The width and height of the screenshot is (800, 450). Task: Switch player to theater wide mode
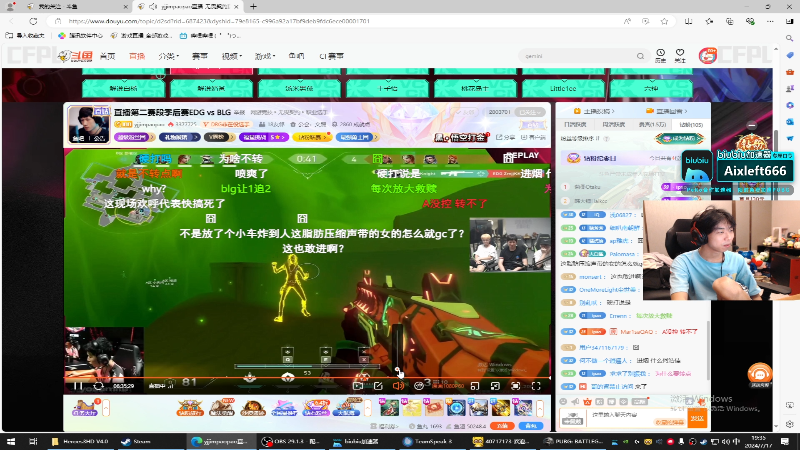click(x=495, y=386)
